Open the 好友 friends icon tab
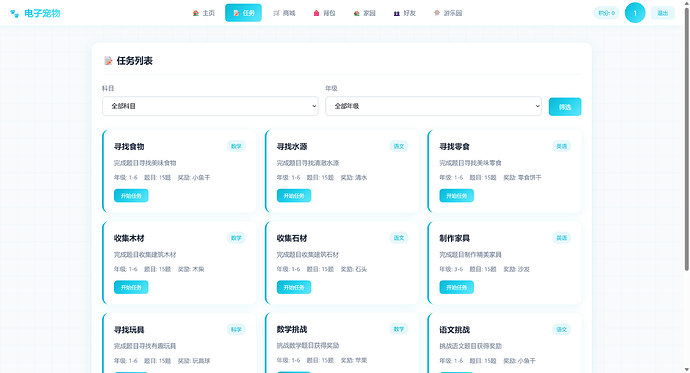 (404, 13)
